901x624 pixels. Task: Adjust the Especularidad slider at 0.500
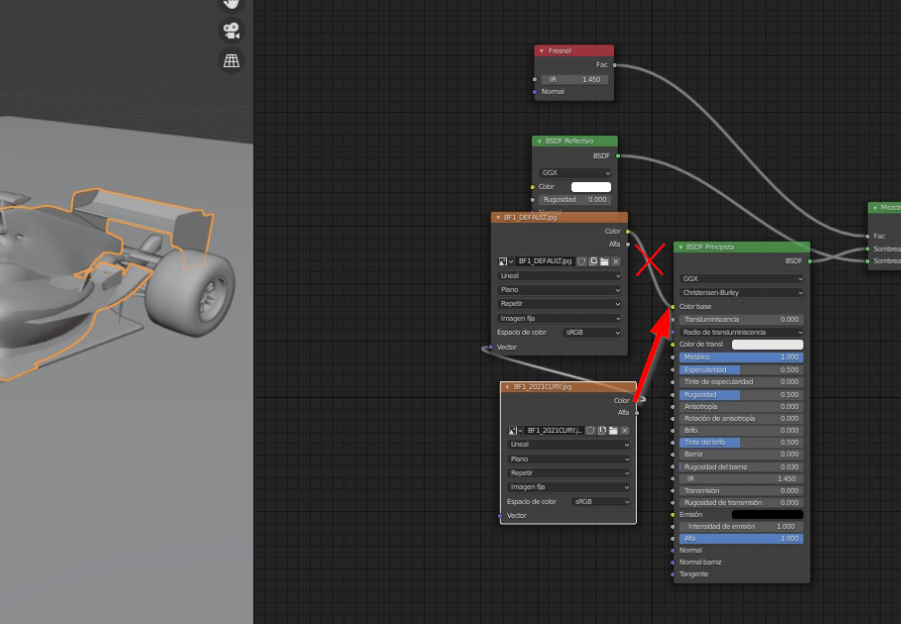coord(741,369)
